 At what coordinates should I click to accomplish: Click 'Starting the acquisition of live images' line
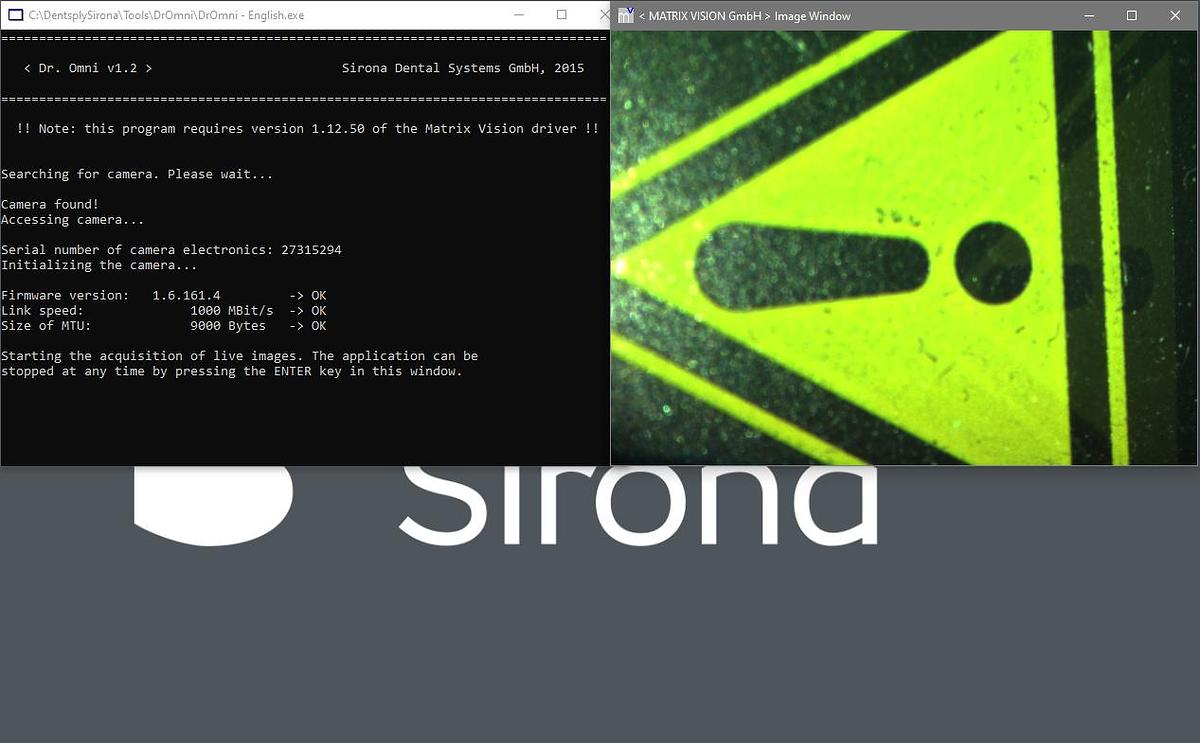[x=240, y=356]
